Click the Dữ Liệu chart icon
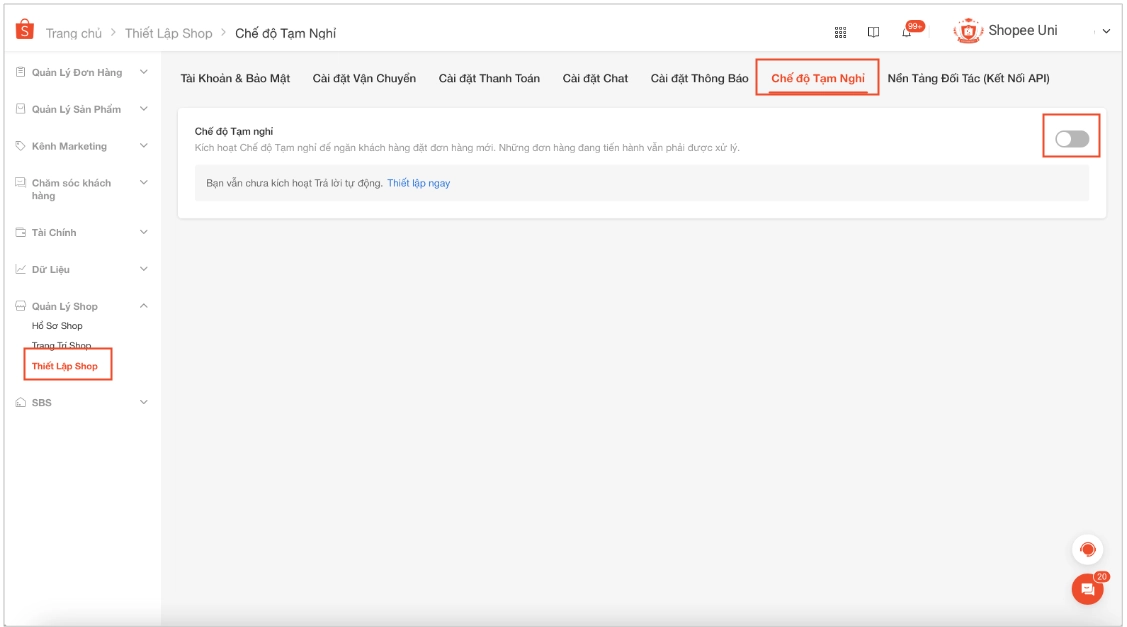1127x627 pixels. click(x=20, y=269)
